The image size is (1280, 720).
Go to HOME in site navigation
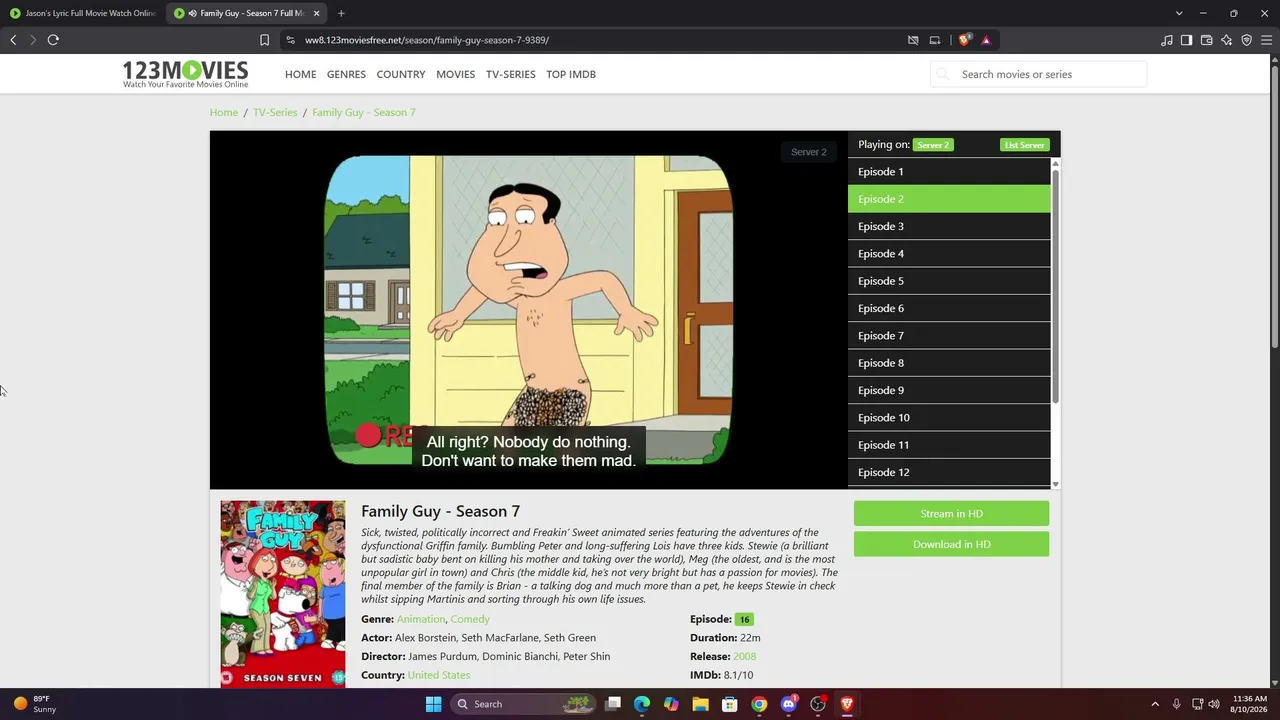[300, 74]
